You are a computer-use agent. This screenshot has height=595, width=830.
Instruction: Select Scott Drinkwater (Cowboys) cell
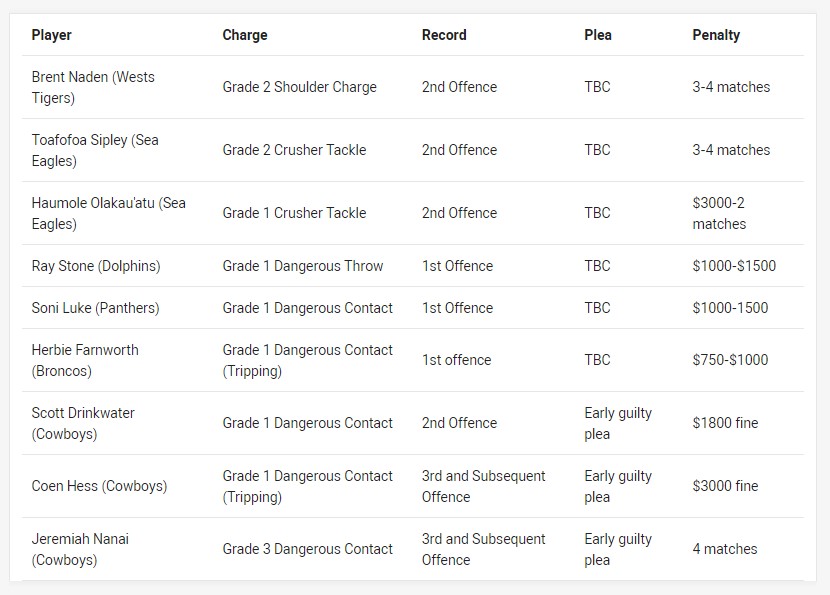tap(83, 423)
